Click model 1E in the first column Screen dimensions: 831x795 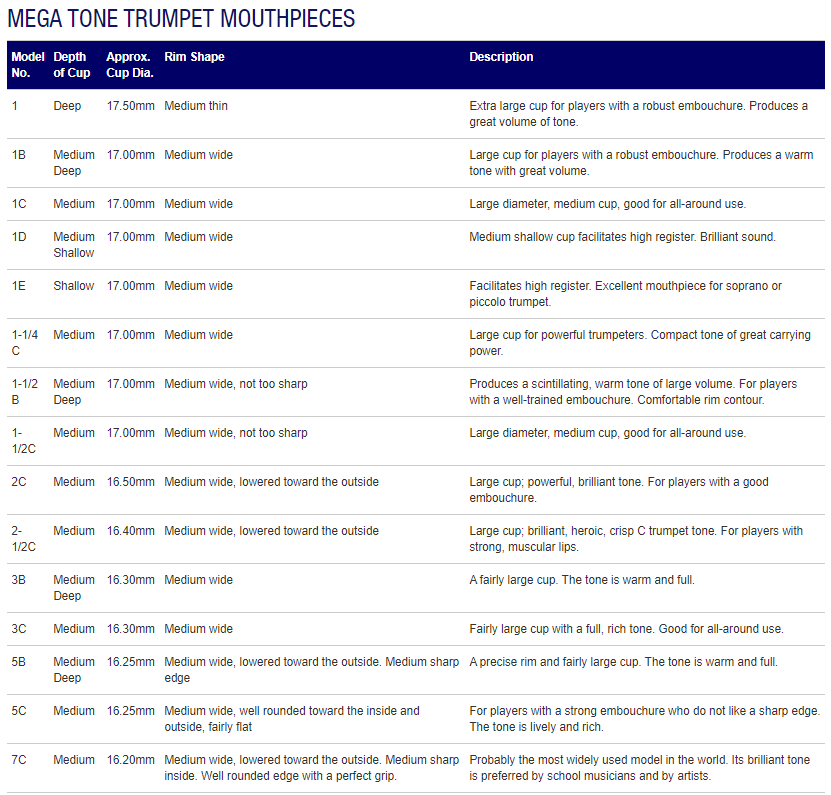[19, 286]
